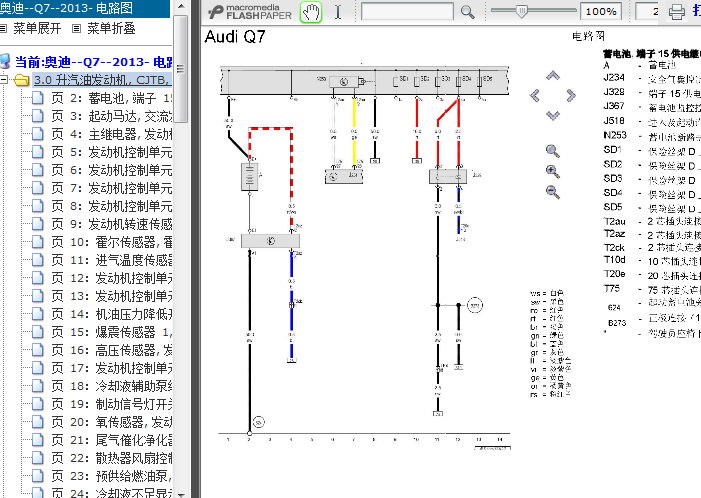
Task: Click the computer icon beside 当前:奥迪
Action: pos(4,61)
